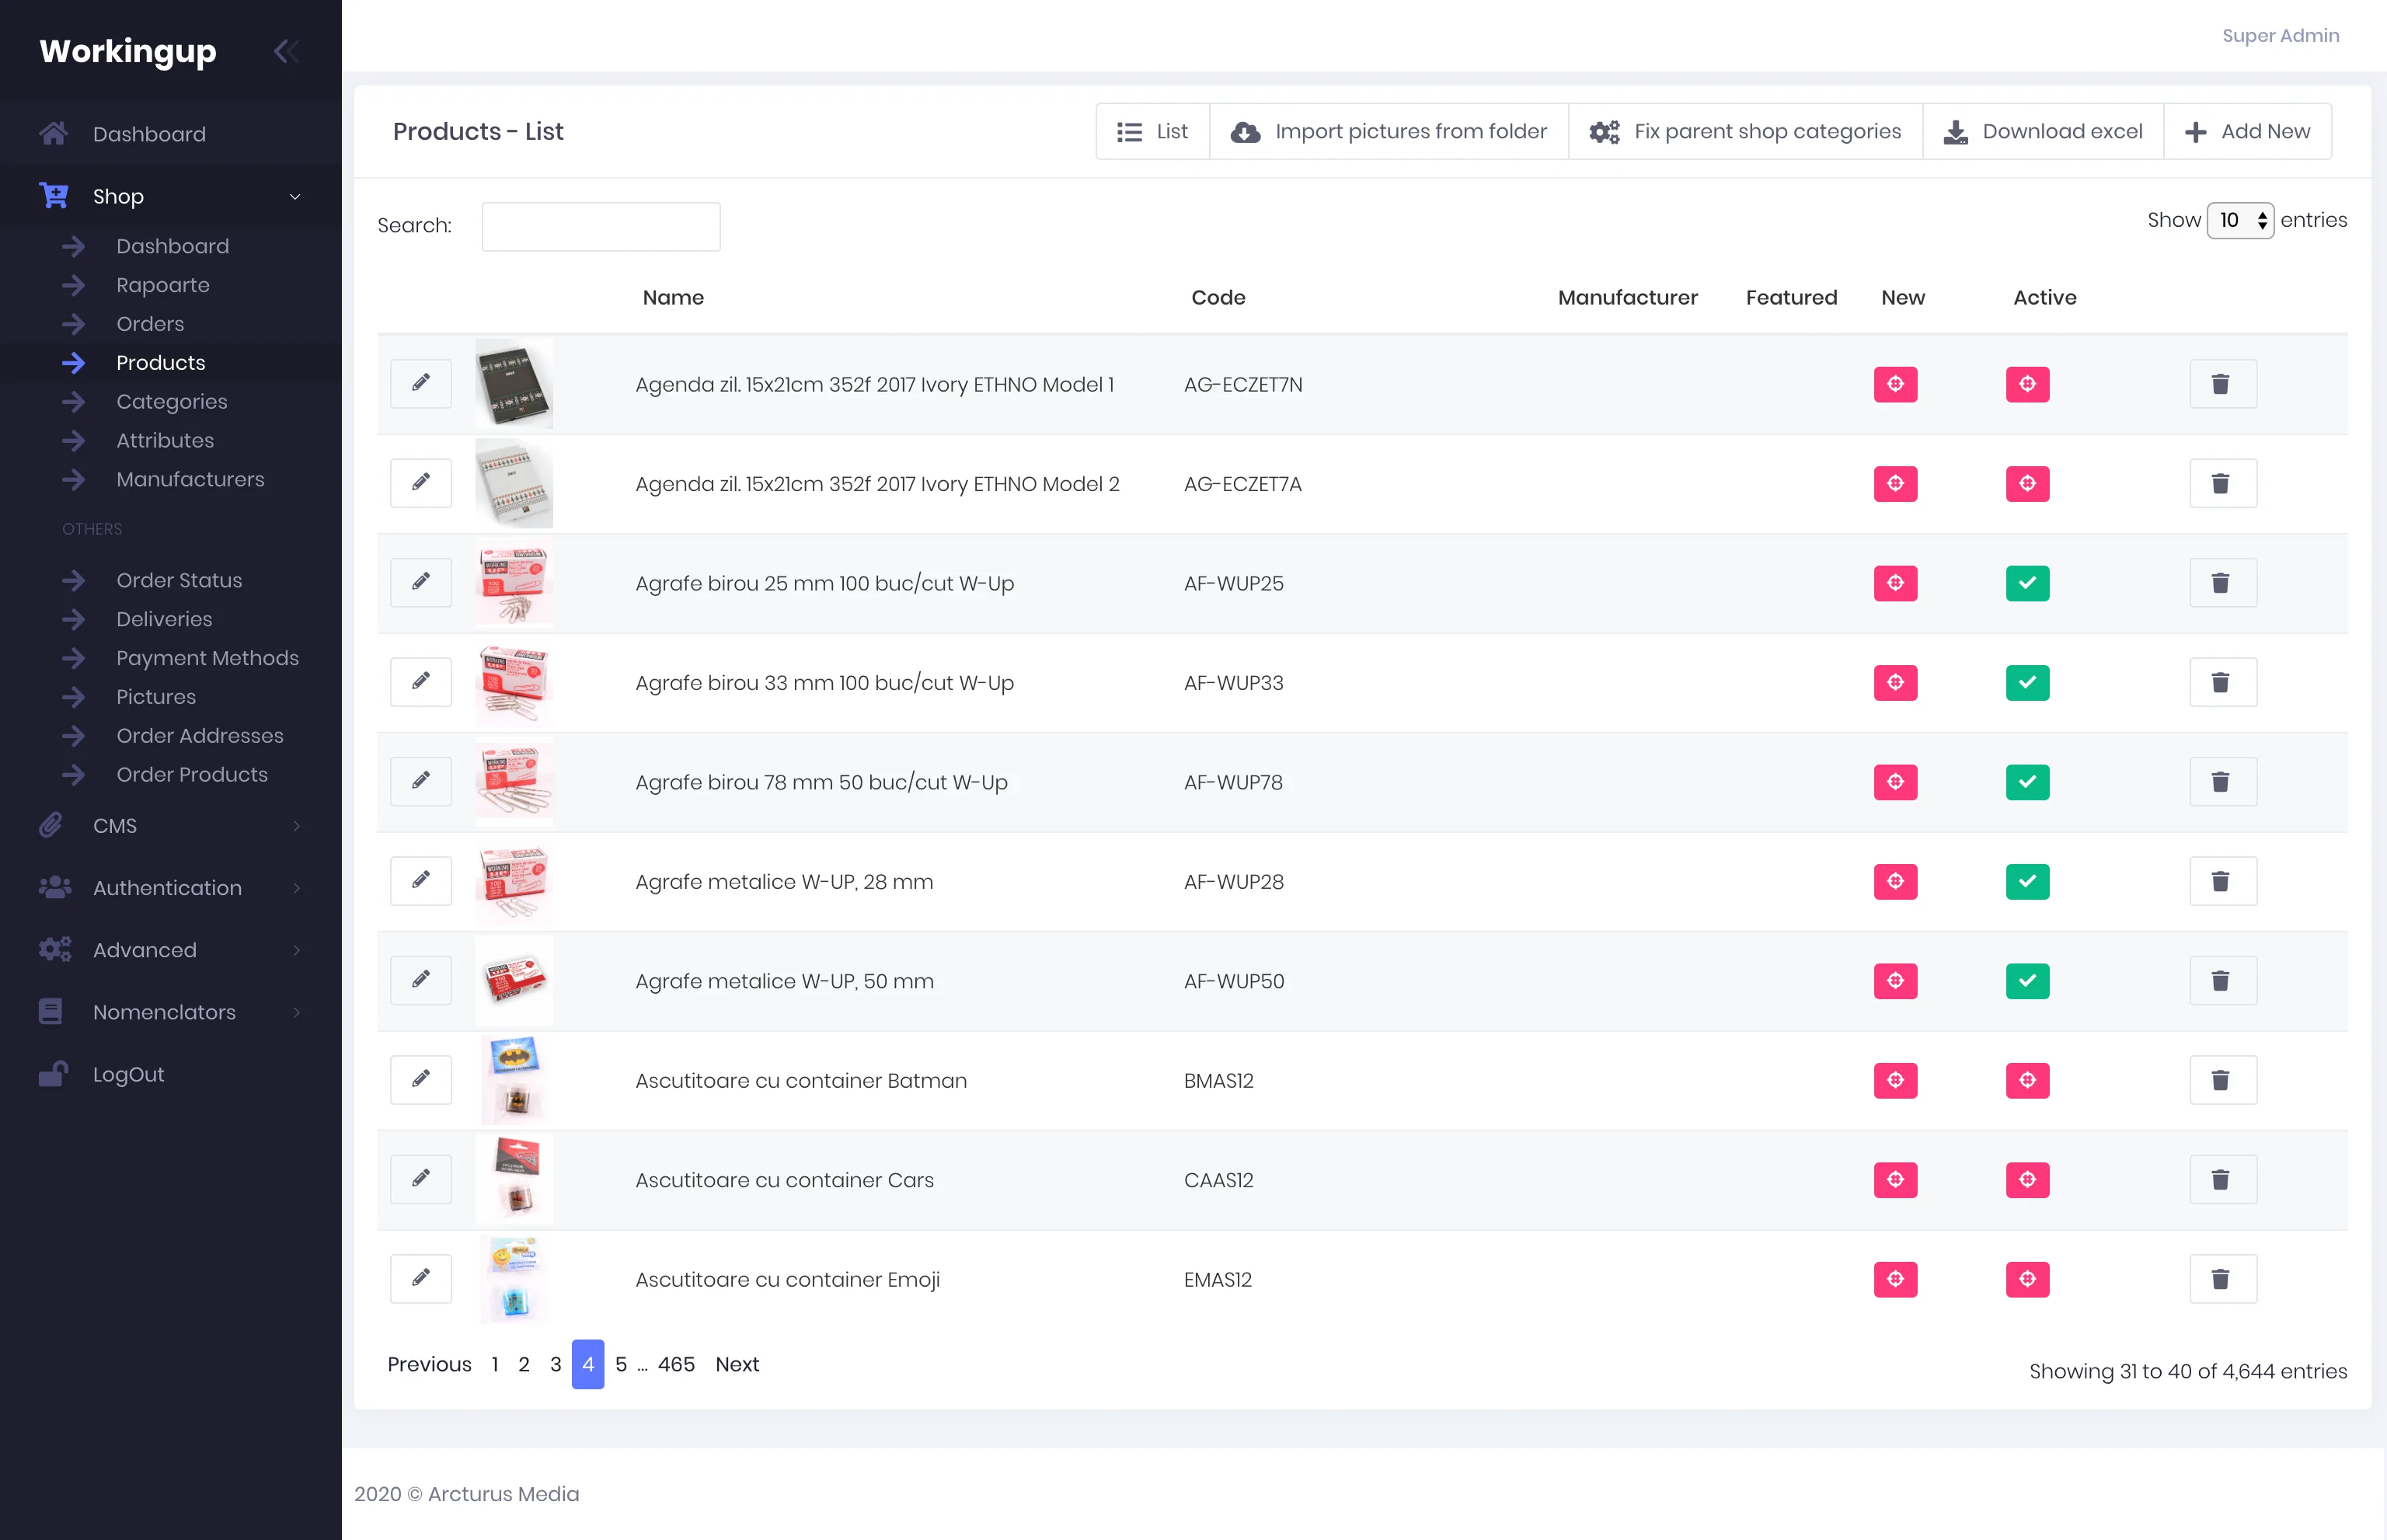This screenshot has height=1540, width=2387.
Task: Open the Show entries count dropdown
Action: point(2240,221)
